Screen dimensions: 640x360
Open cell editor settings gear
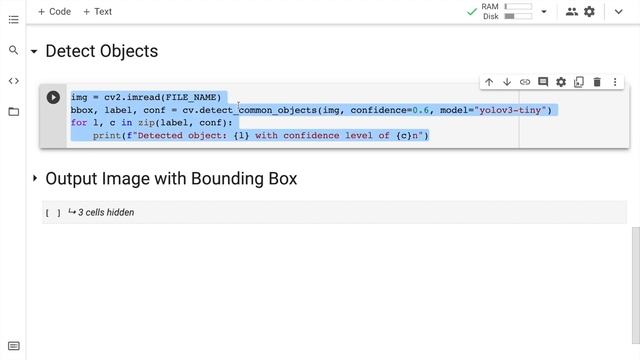(x=561, y=82)
